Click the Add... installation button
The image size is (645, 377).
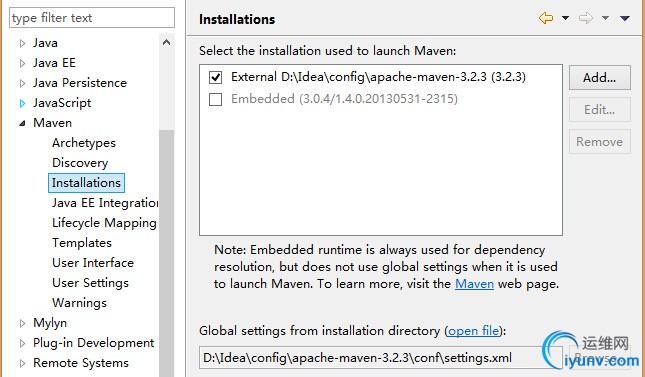[600, 77]
